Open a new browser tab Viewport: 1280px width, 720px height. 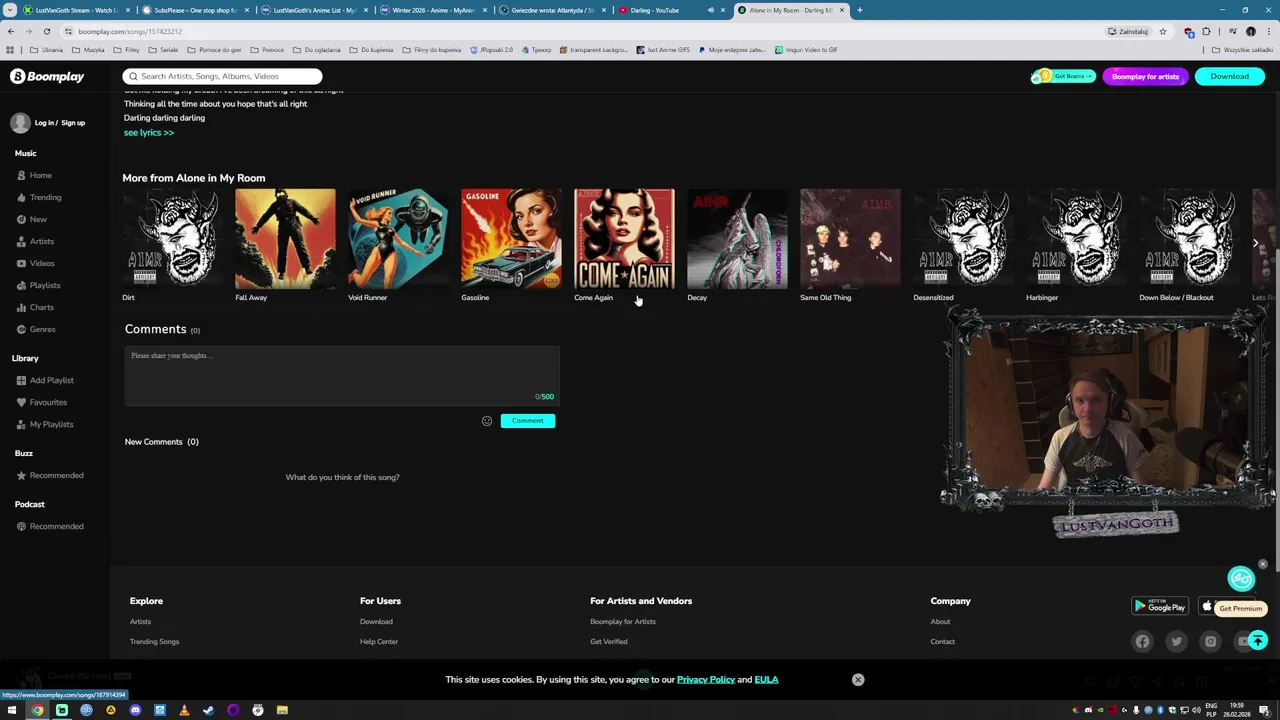(x=859, y=10)
